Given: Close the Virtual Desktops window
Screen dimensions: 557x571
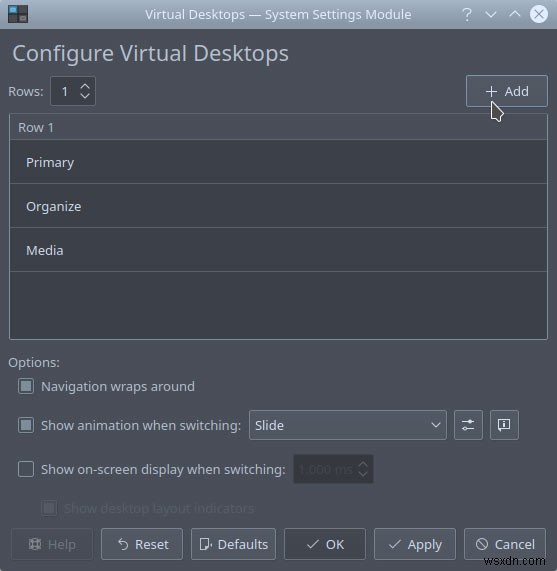Looking at the screenshot, I should coord(539,15).
